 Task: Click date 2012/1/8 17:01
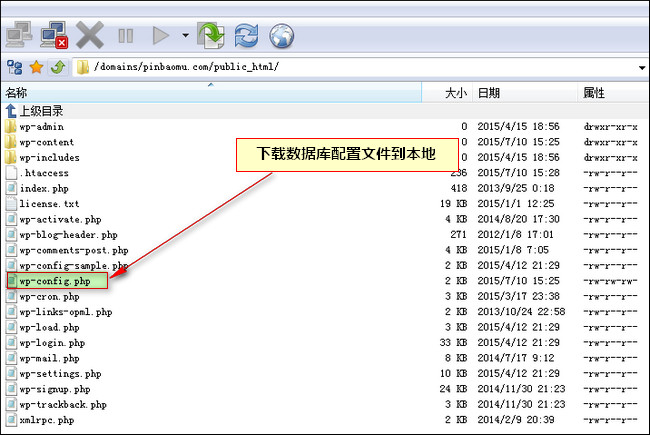pos(515,235)
